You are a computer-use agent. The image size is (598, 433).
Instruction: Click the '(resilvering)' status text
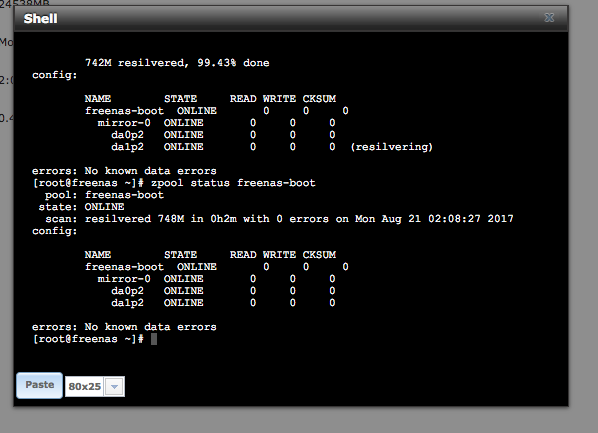[391, 147]
